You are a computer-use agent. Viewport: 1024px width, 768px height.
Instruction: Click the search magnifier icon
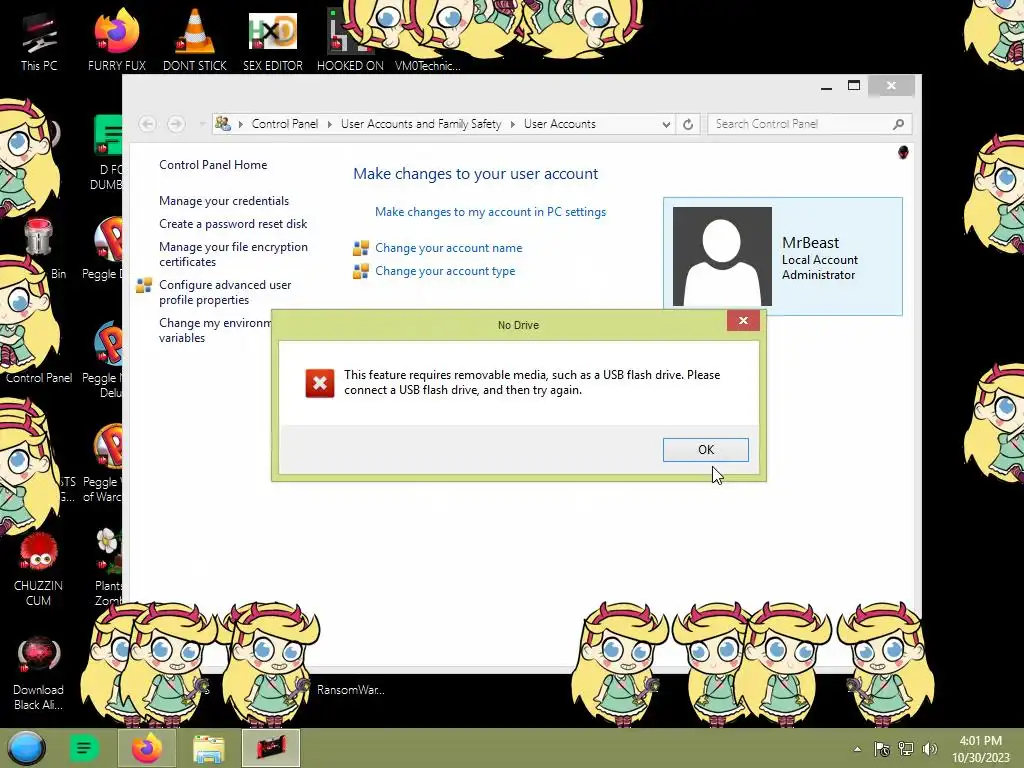(x=899, y=124)
